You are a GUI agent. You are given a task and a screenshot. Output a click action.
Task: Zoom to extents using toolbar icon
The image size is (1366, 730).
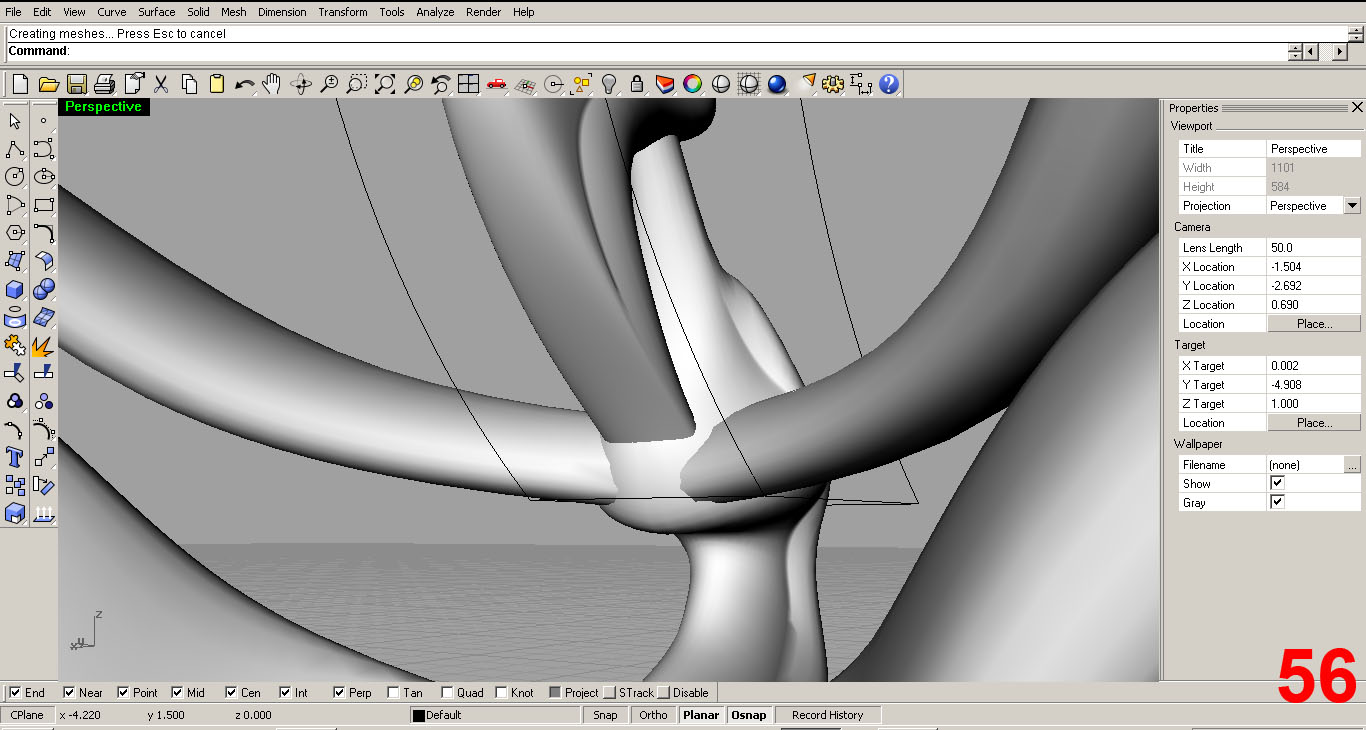click(385, 84)
